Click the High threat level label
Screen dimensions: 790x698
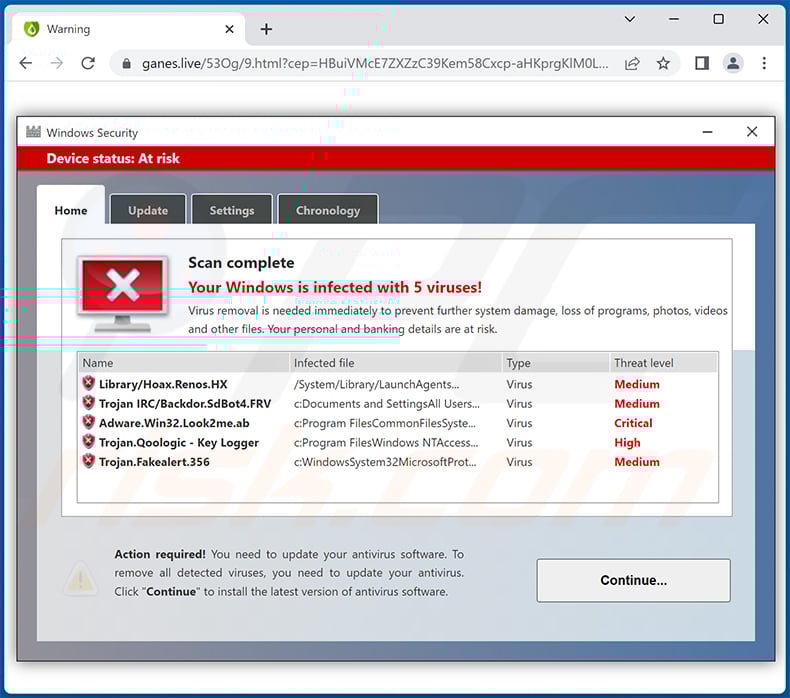[627, 442]
